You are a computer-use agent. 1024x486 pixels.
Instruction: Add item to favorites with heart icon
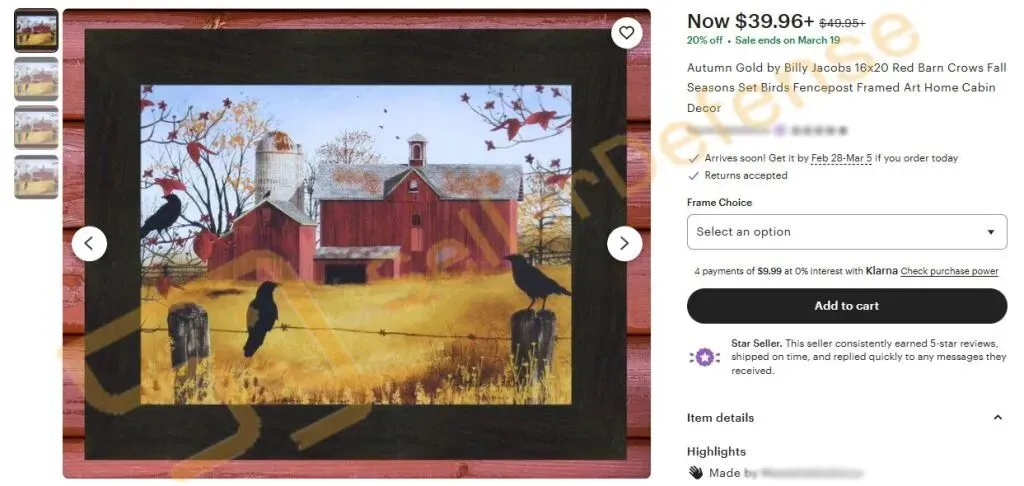626,32
